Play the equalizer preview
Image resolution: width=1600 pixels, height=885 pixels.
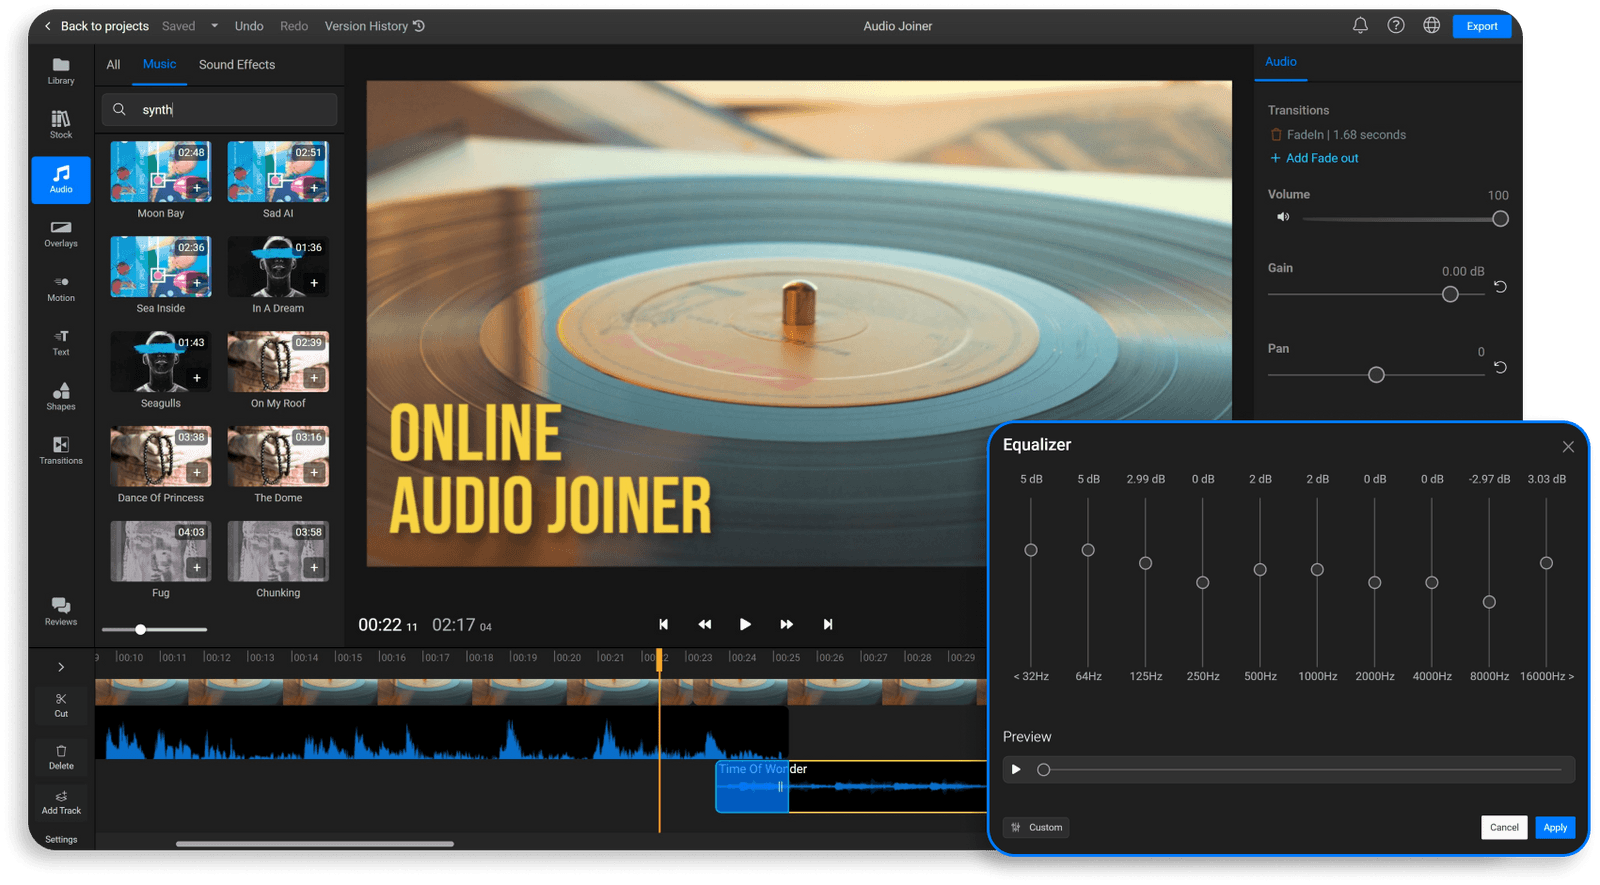pyautogui.click(x=1016, y=769)
